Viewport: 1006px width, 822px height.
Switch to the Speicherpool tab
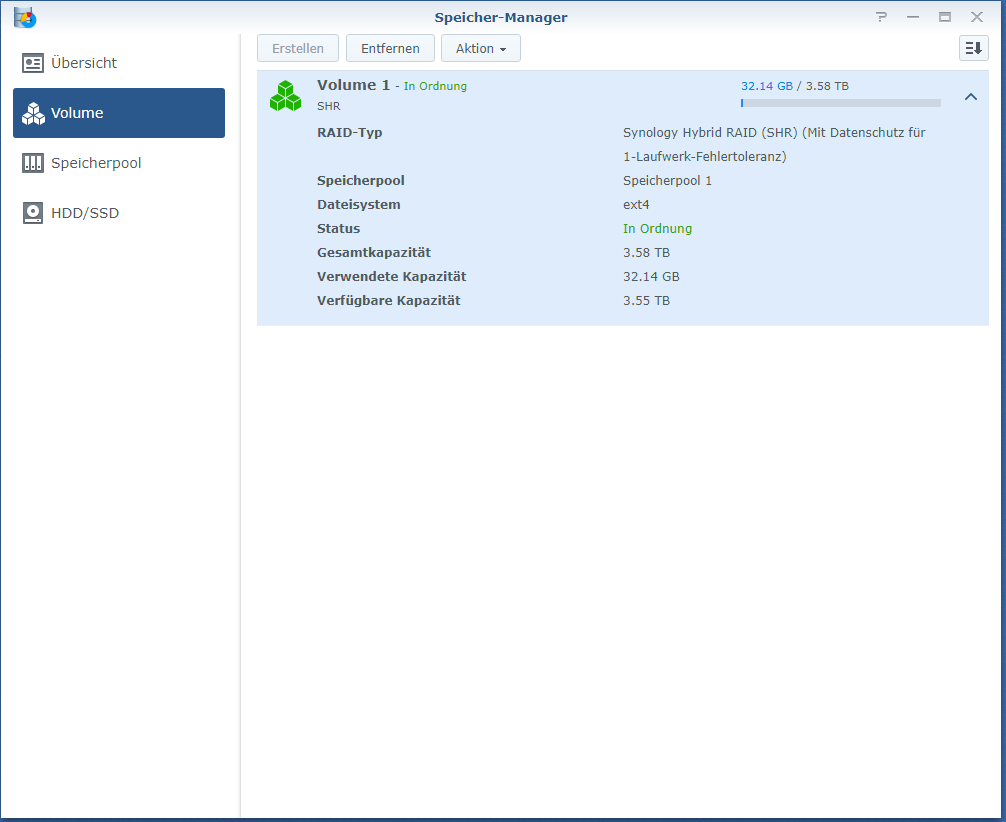[119, 163]
